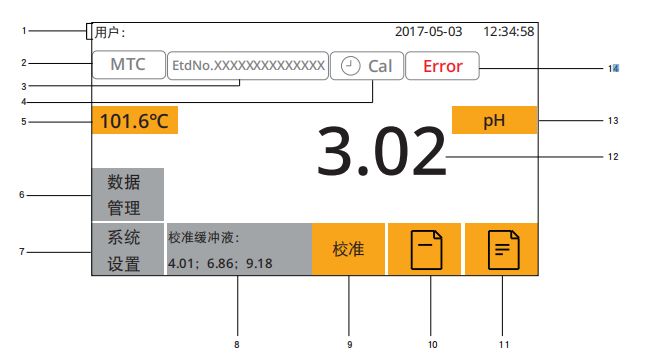
Task: Tap the Cal calibration reminder button
Action: coord(367,66)
